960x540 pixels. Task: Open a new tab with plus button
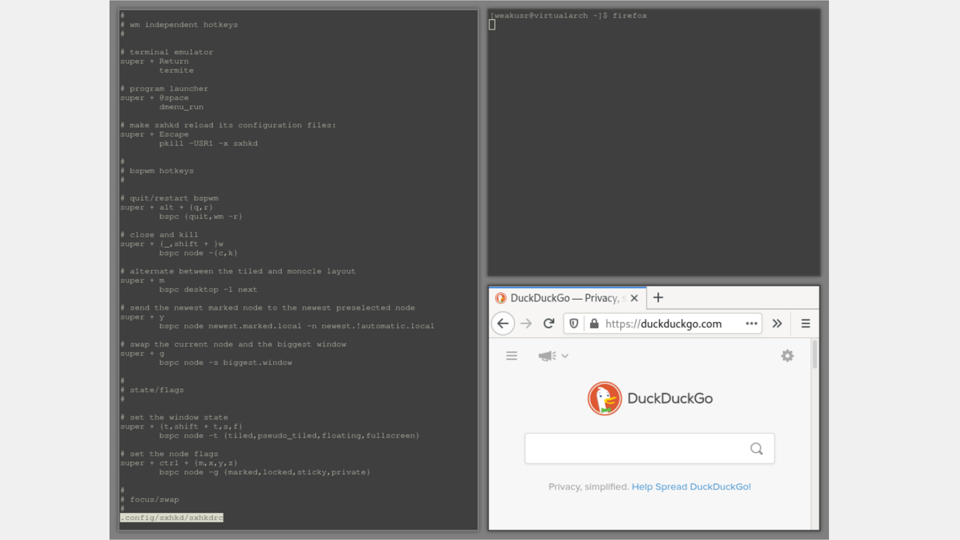coord(658,297)
